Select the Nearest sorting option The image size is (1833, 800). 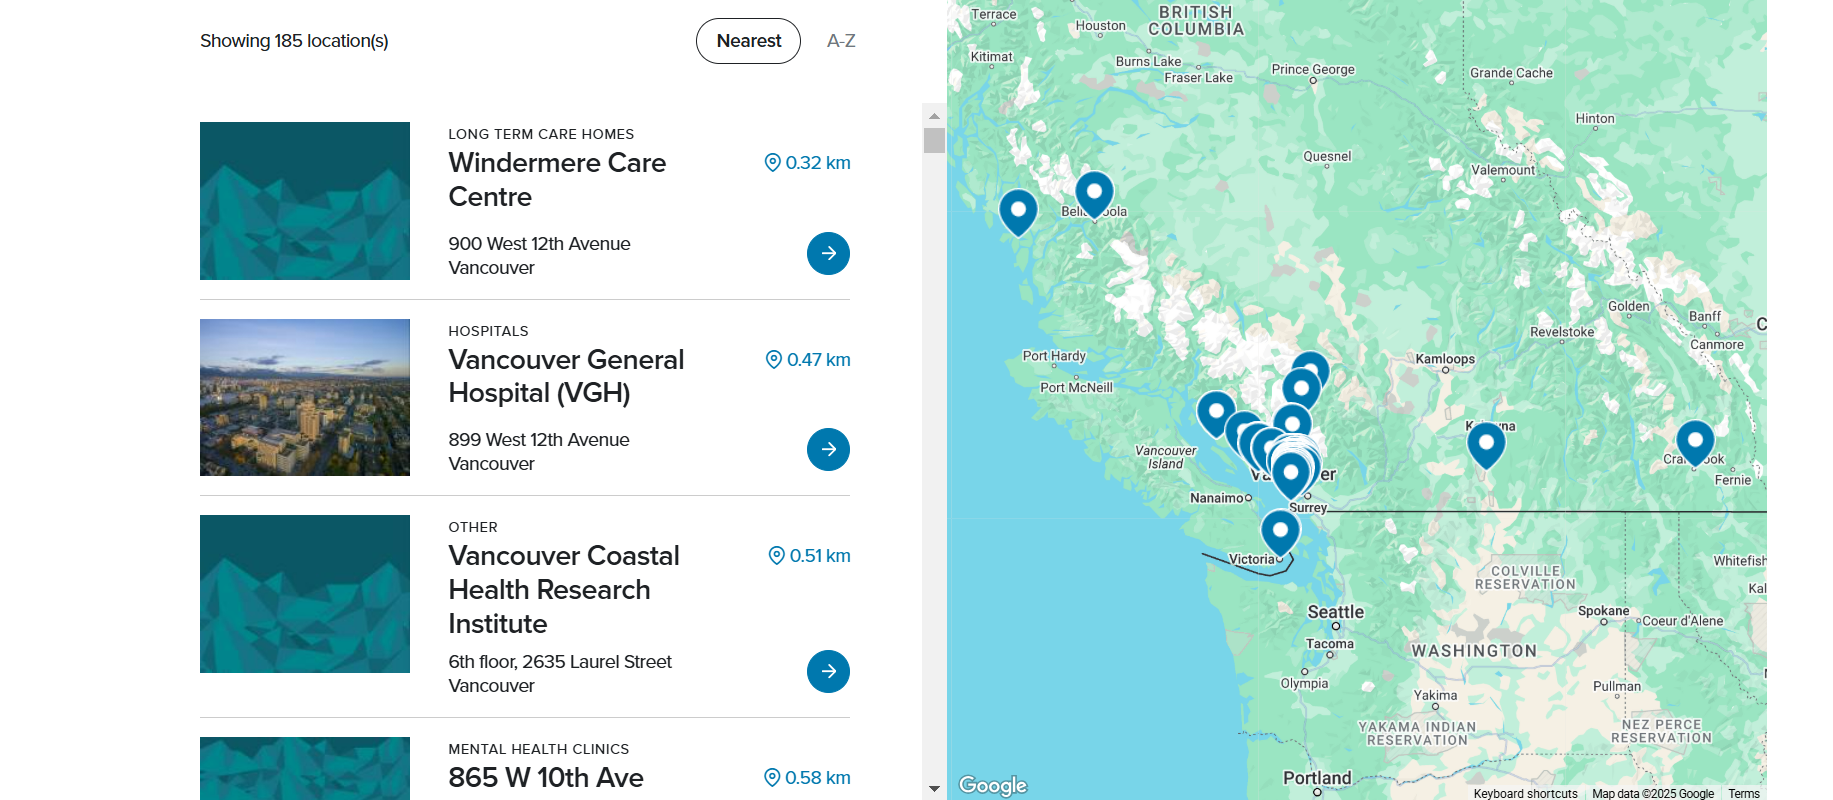tap(748, 41)
